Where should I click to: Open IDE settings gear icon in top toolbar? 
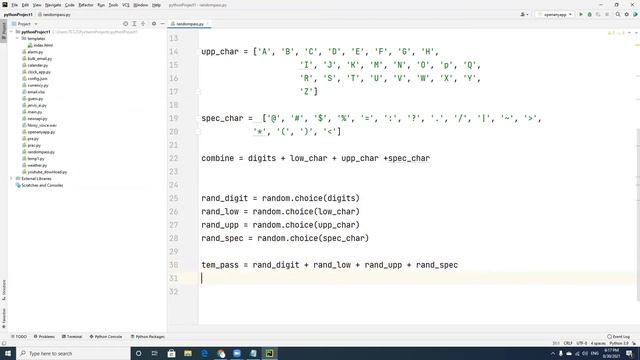click(627, 14)
